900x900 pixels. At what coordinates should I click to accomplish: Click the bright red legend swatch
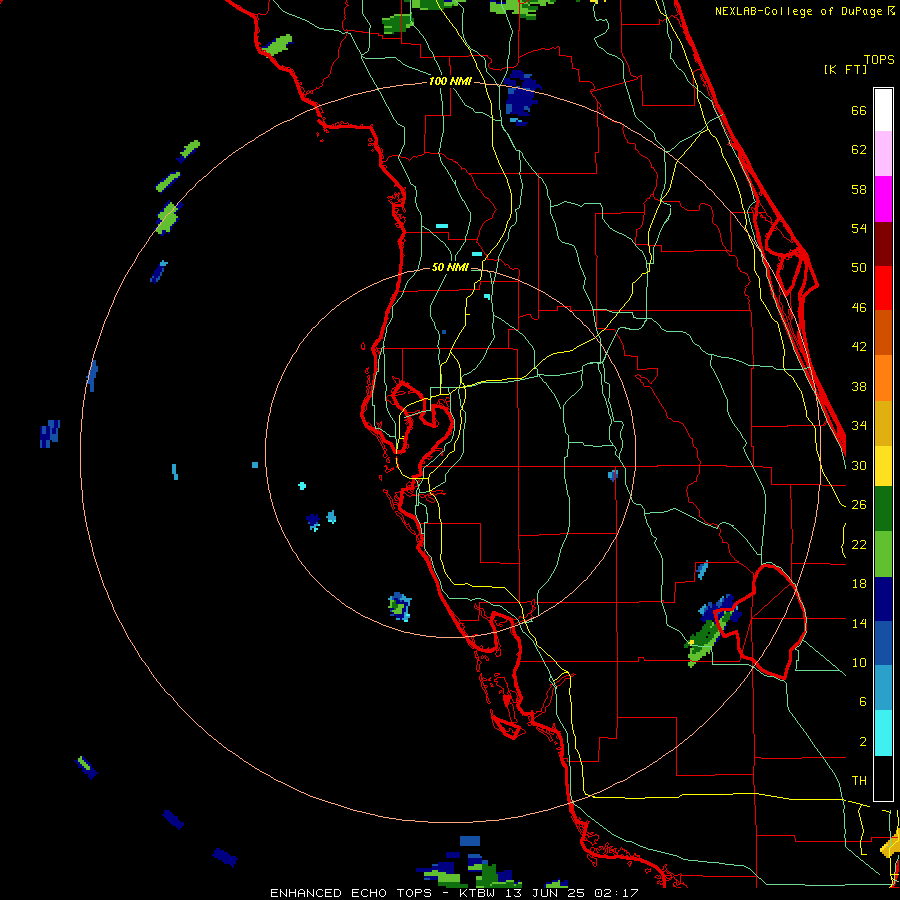point(883,288)
